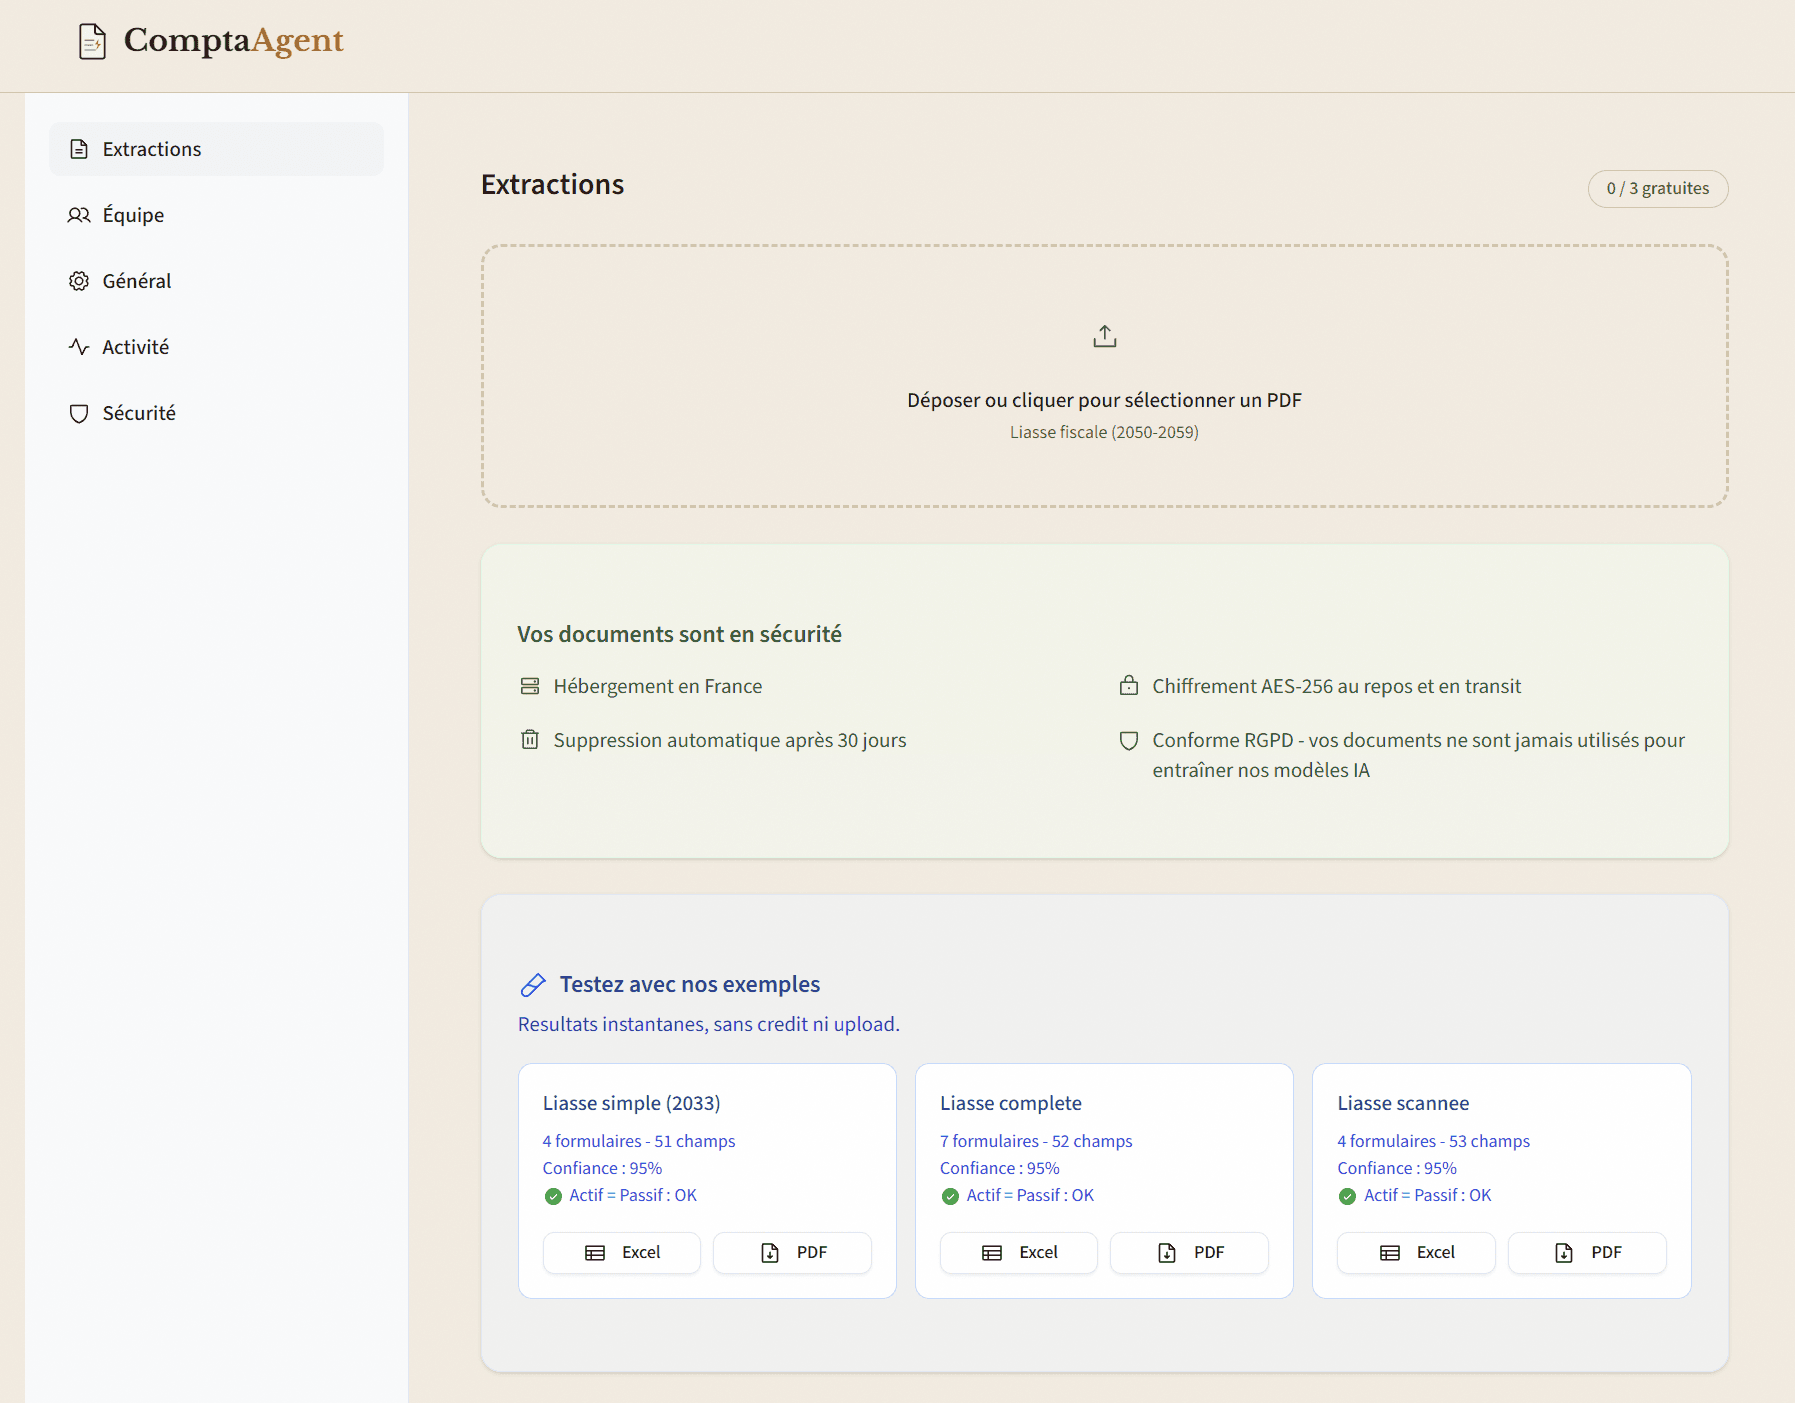The image size is (1795, 1403).
Task: Click the trash icon beside Suppression automatique
Action: (x=530, y=740)
